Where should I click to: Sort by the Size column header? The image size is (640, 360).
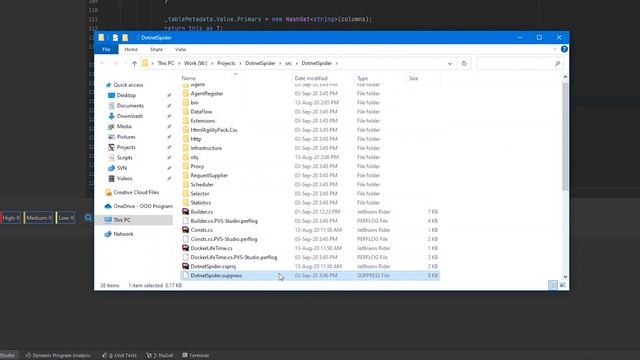[x=413, y=78]
